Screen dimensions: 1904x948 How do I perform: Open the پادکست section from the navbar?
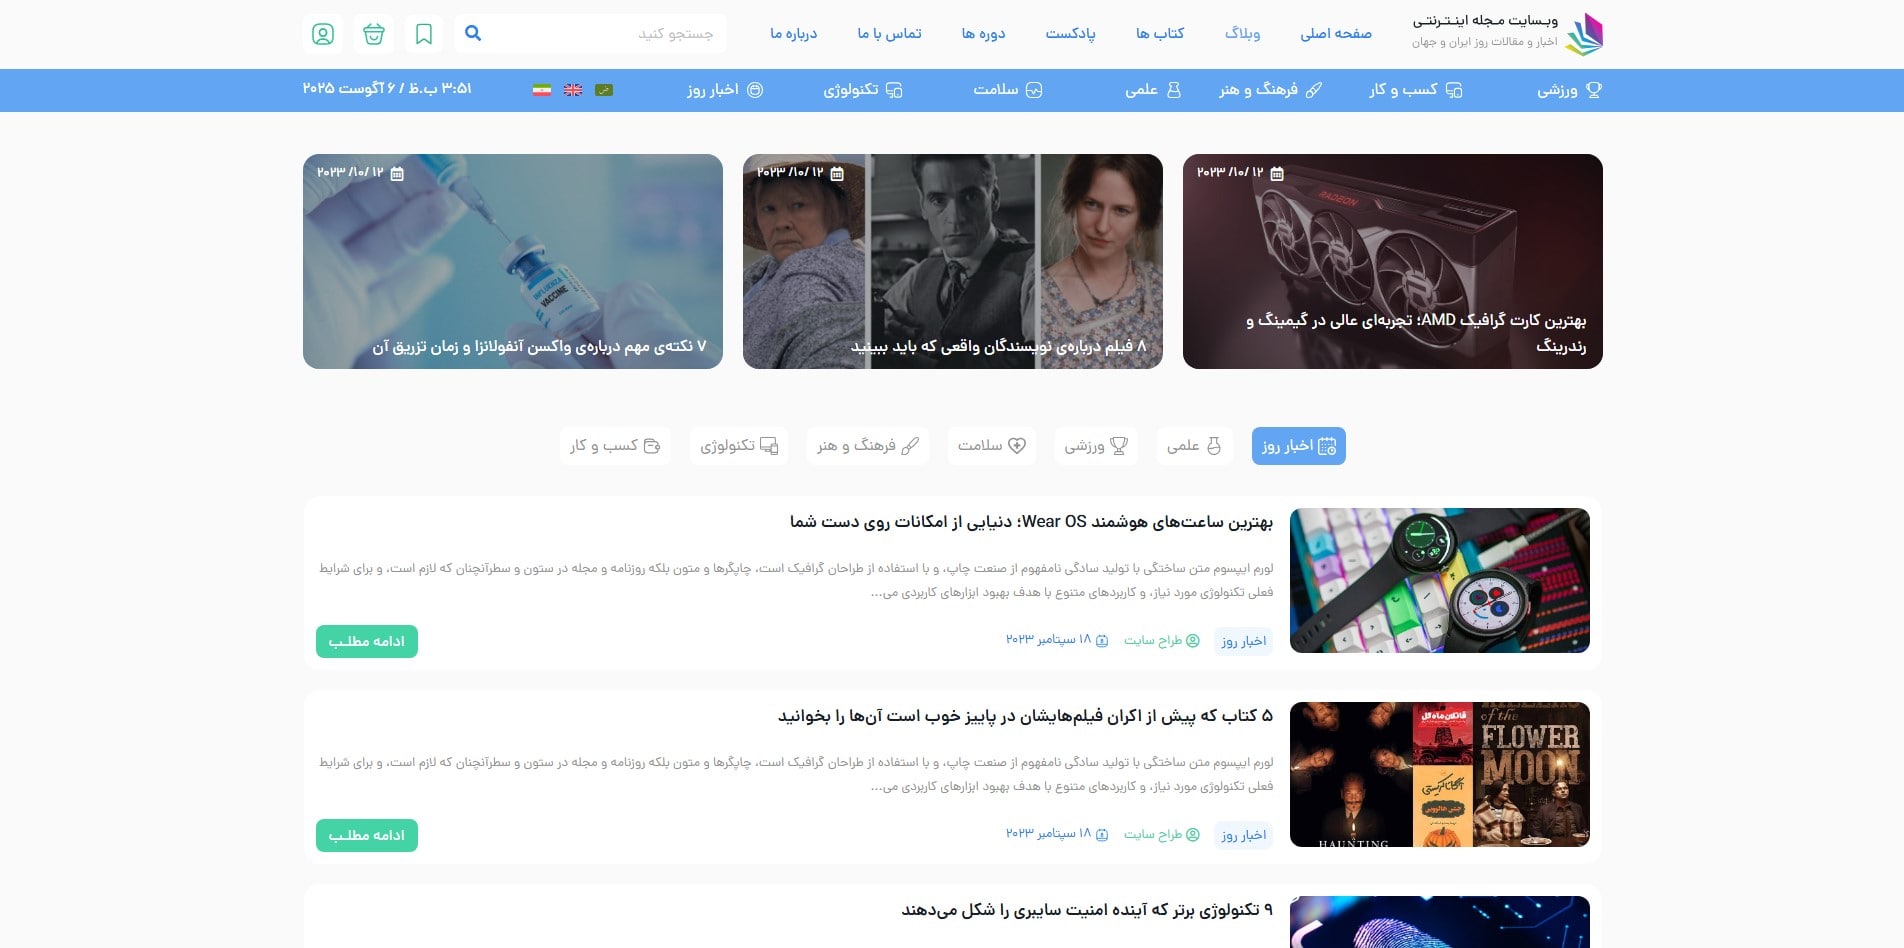pos(1071,33)
